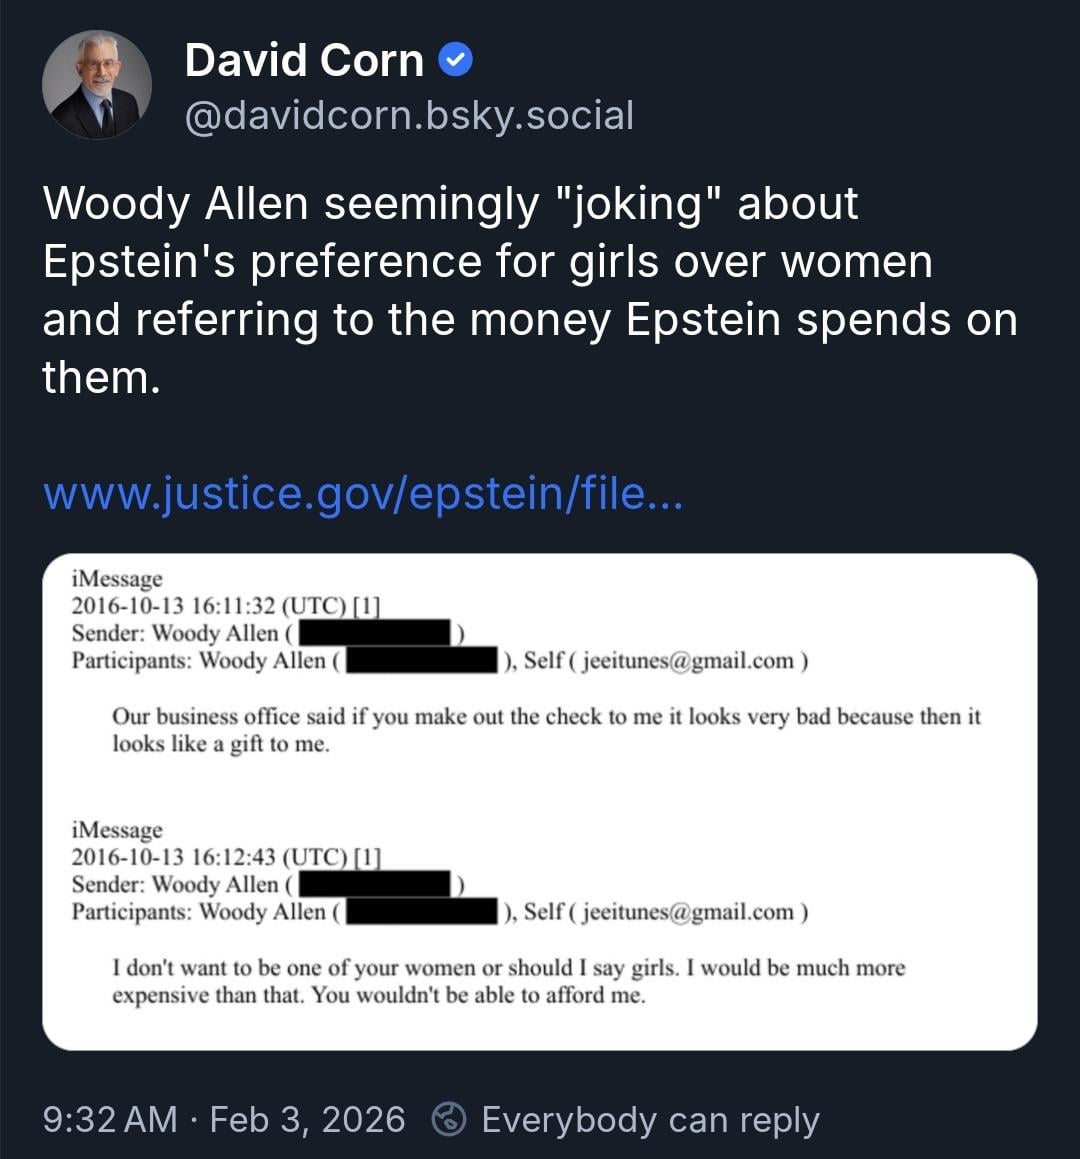
Task: Click the David Corn display name
Action: (x=304, y=61)
